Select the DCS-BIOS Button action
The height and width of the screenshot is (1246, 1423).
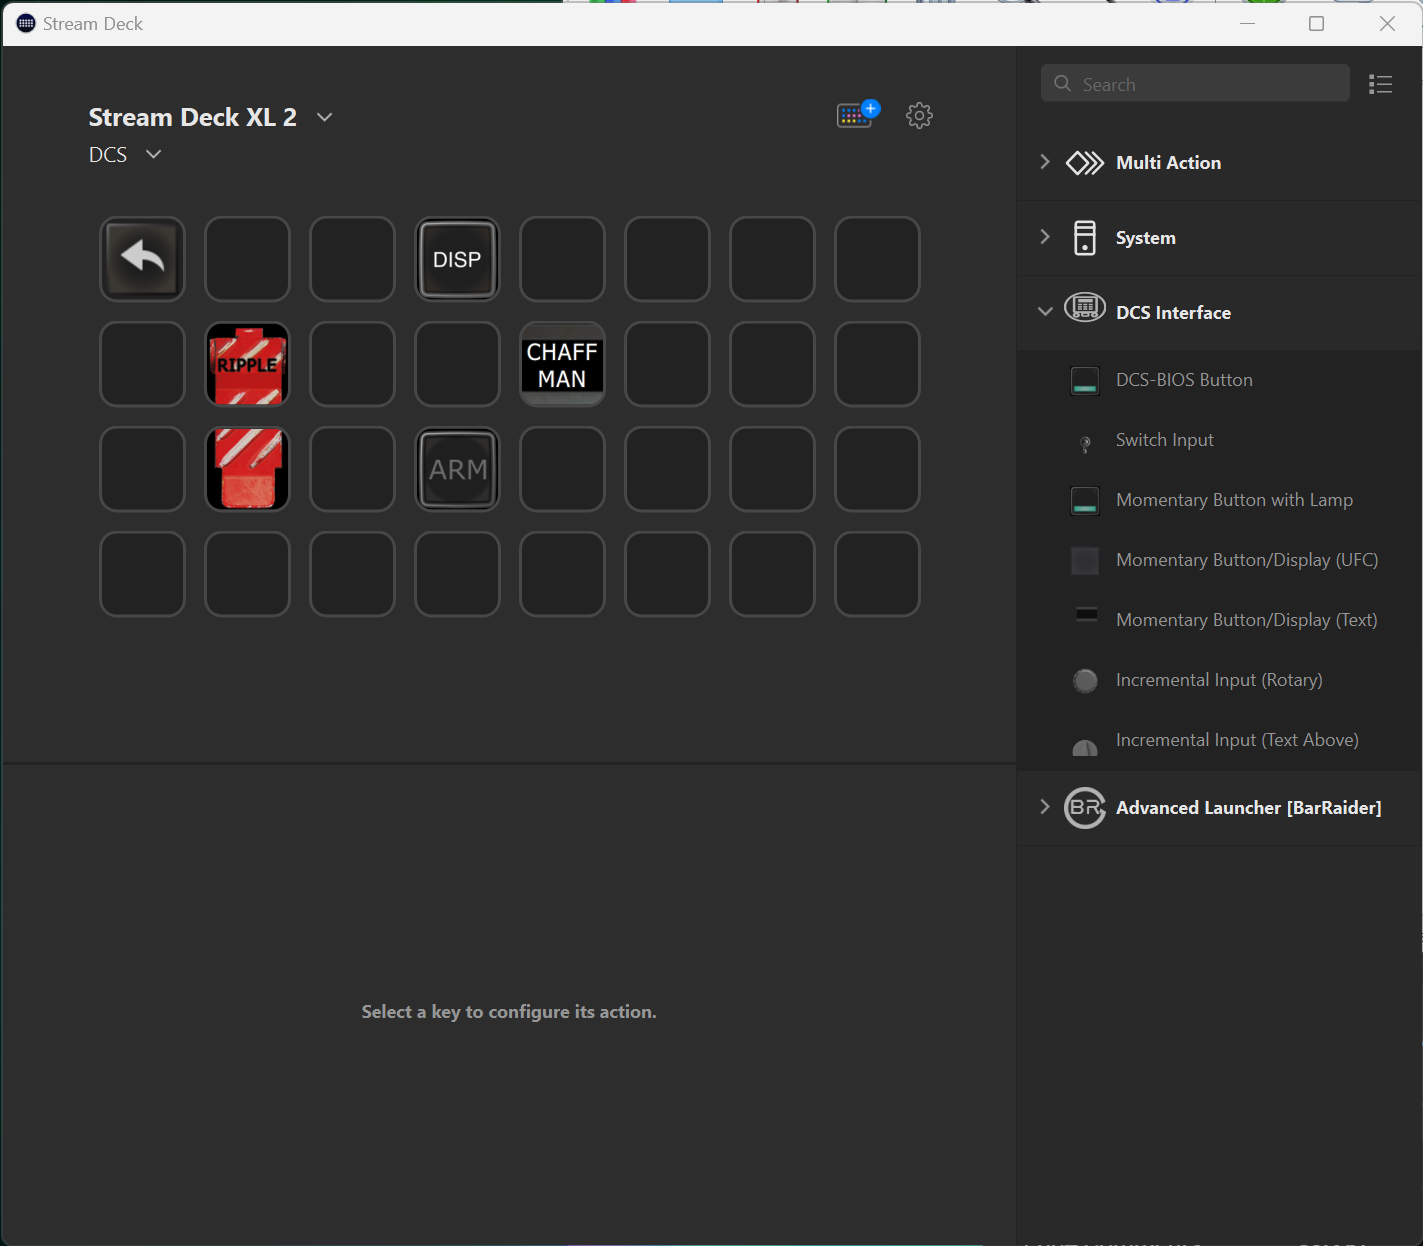[1184, 380]
